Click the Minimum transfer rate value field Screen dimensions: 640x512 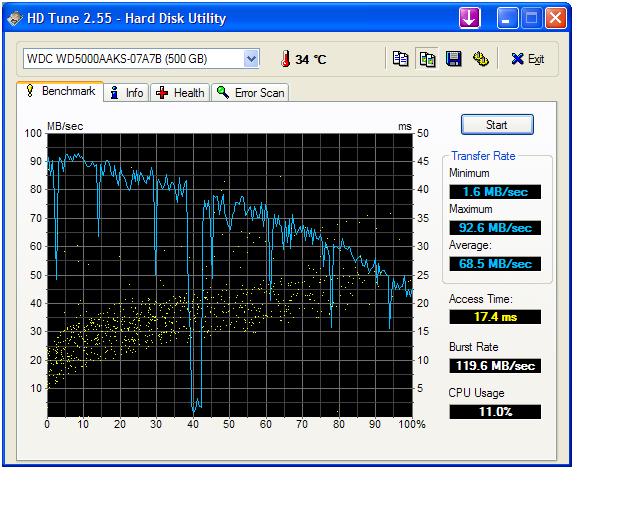(495, 192)
